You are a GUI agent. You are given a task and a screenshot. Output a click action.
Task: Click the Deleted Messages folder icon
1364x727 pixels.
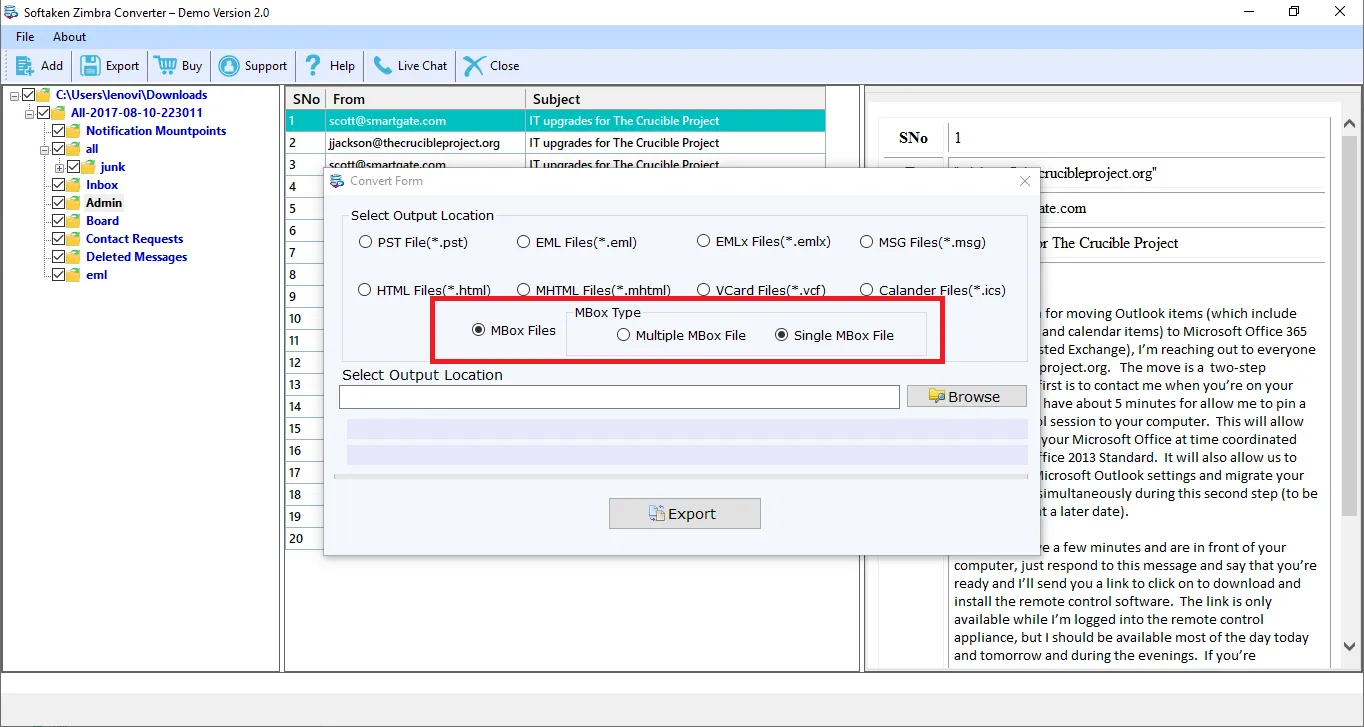tap(74, 257)
